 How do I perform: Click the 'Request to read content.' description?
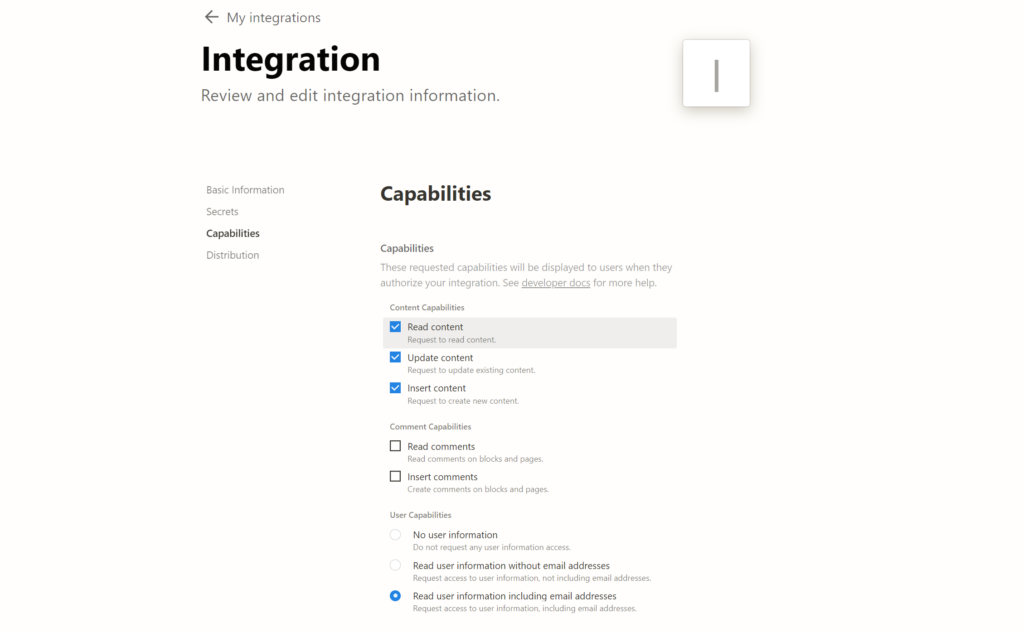tap(452, 340)
